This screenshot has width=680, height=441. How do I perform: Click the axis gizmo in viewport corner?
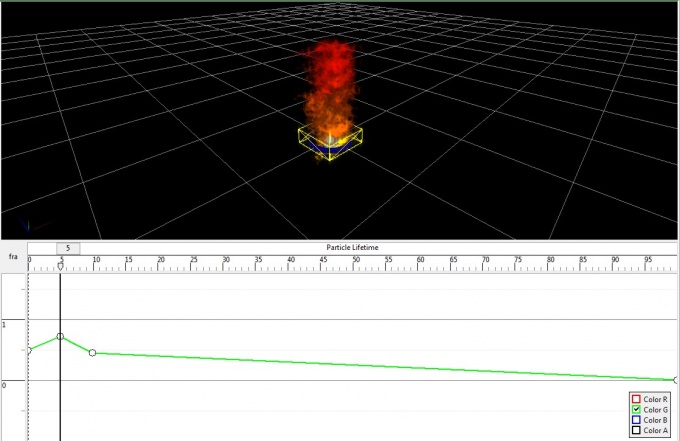click(30, 228)
